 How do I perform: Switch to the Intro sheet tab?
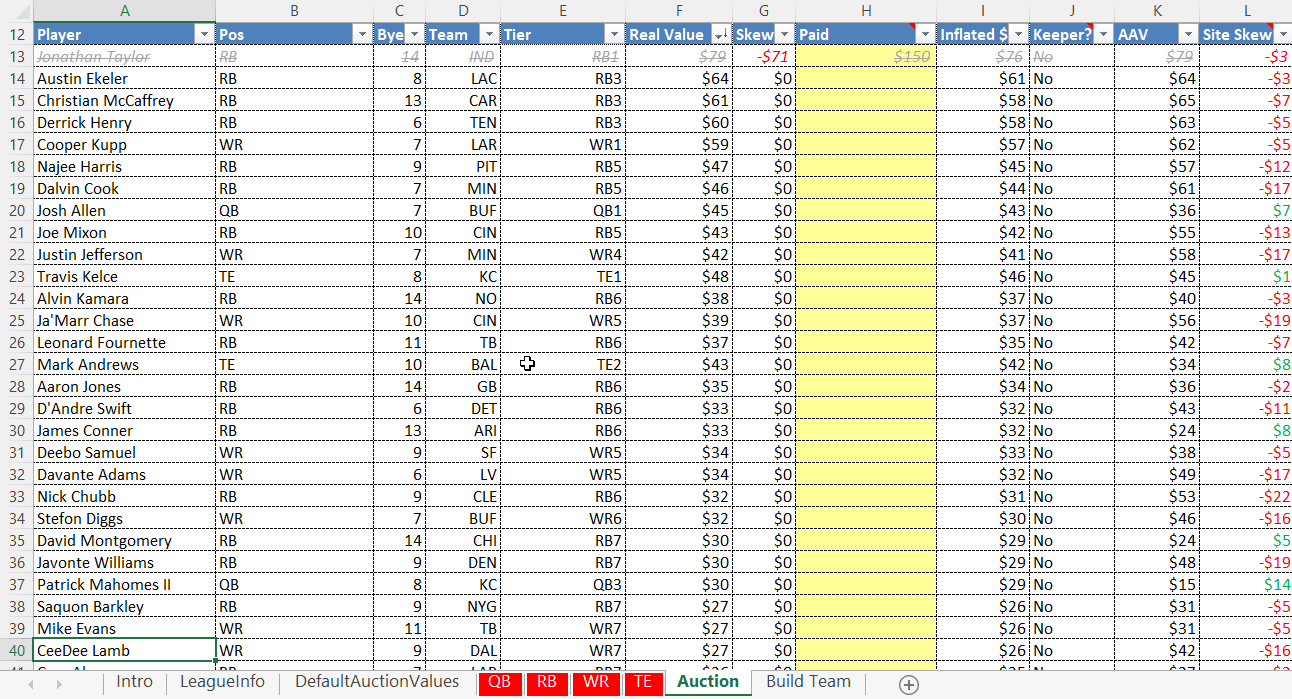pyautogui.click(x=135, y=682)
